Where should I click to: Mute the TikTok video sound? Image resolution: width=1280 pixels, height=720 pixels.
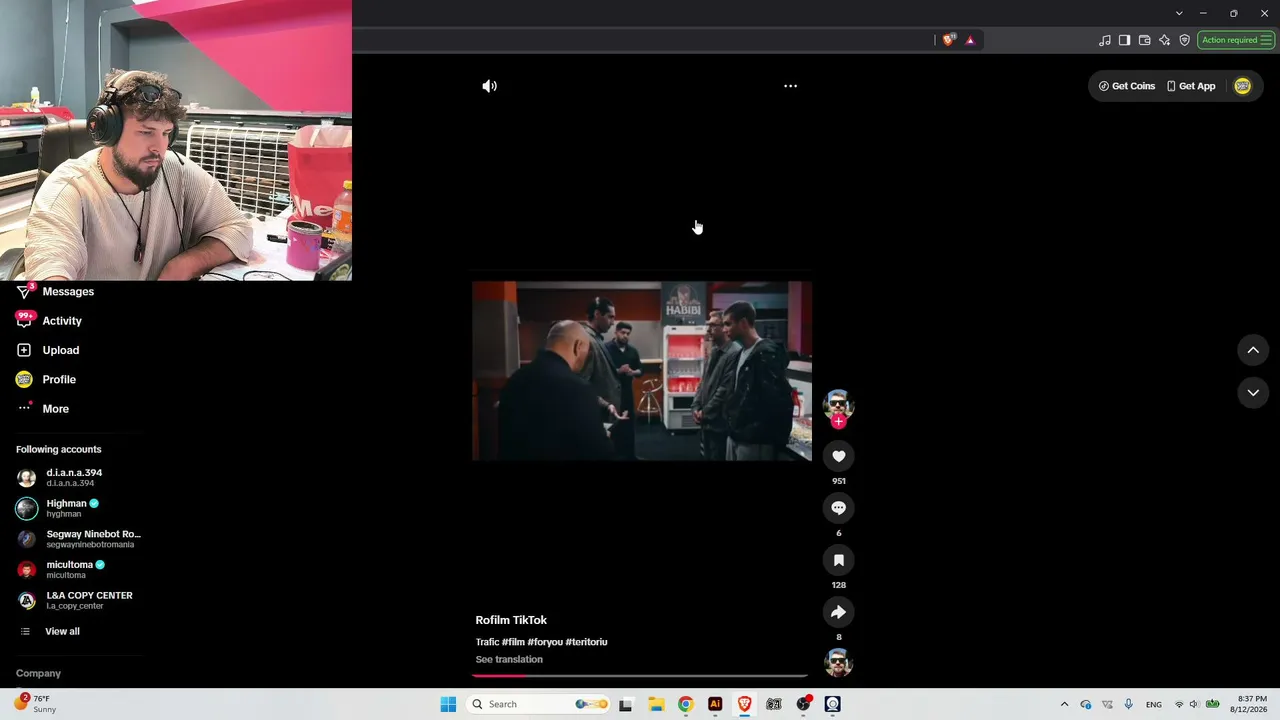pyautogui.click(x=489, y=86)
